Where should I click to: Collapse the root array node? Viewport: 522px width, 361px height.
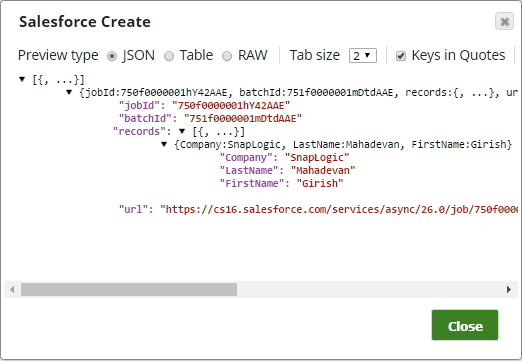(x=22, y=79)
